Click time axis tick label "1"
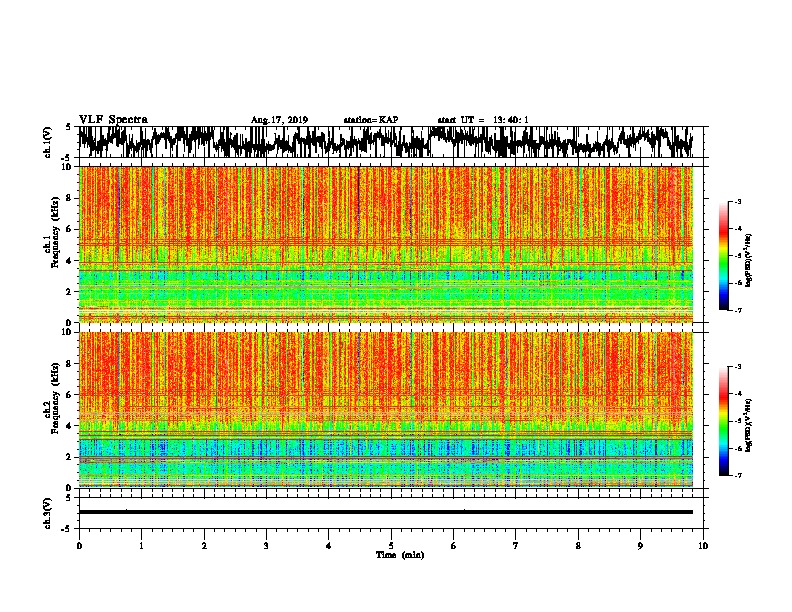This screenshot has height=612, width=792. [x=141, y=546]
